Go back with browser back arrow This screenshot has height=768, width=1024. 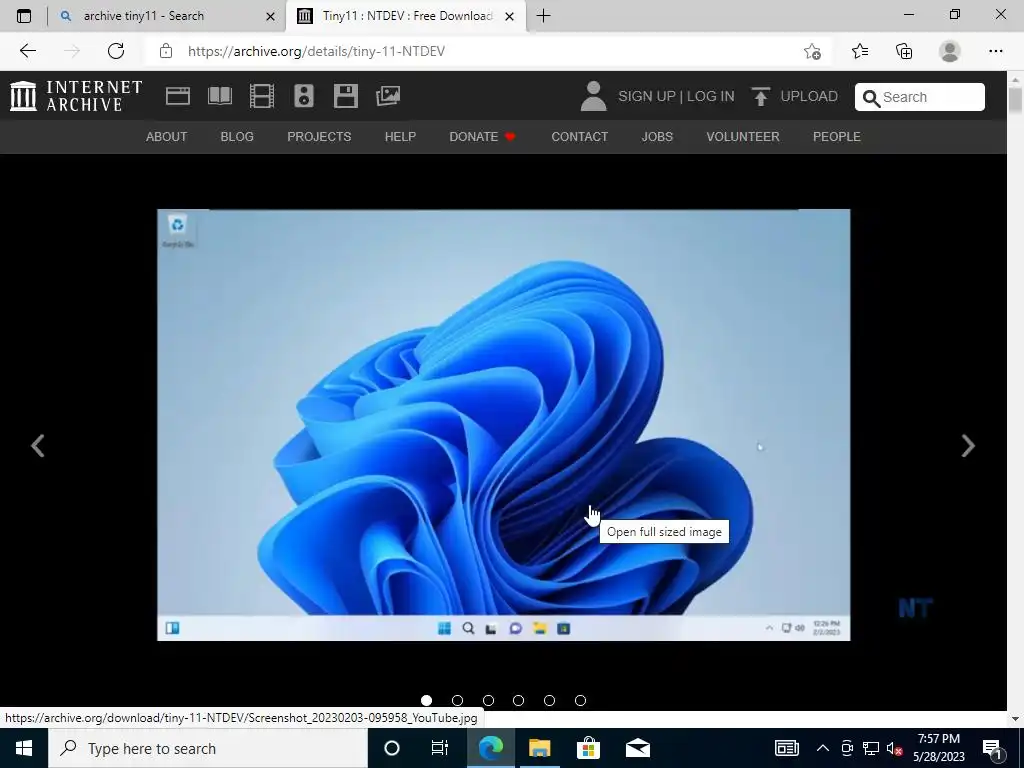pyautogui.click(x=27, y=51)
